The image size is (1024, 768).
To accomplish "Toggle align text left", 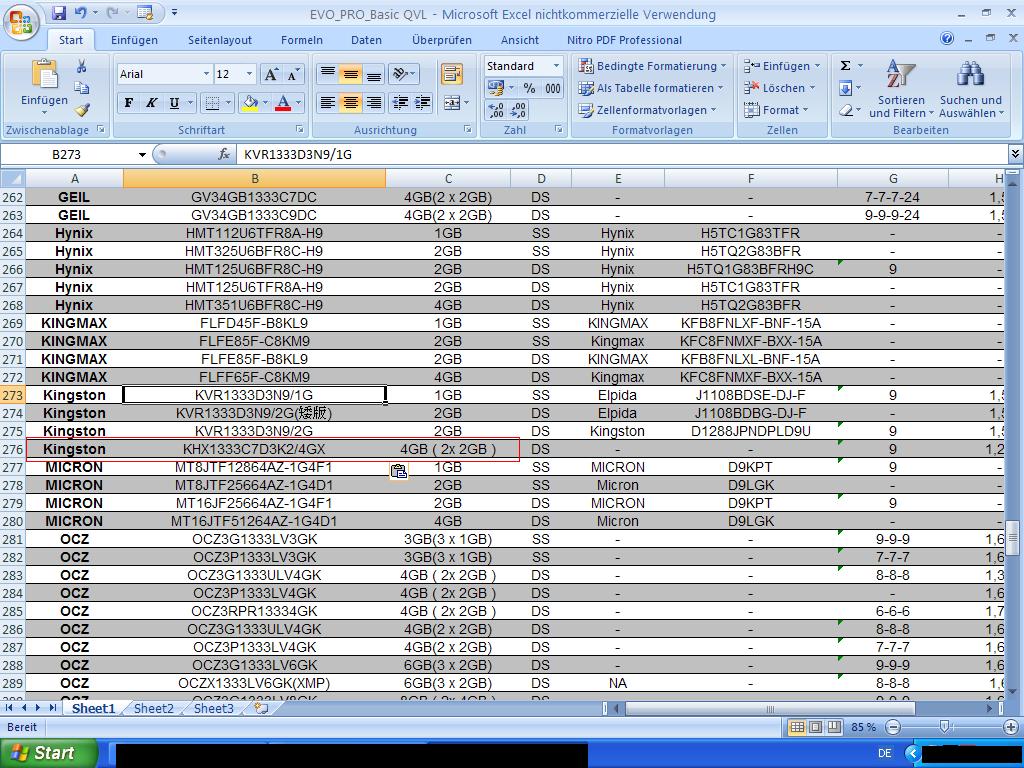I will point(328,103).
